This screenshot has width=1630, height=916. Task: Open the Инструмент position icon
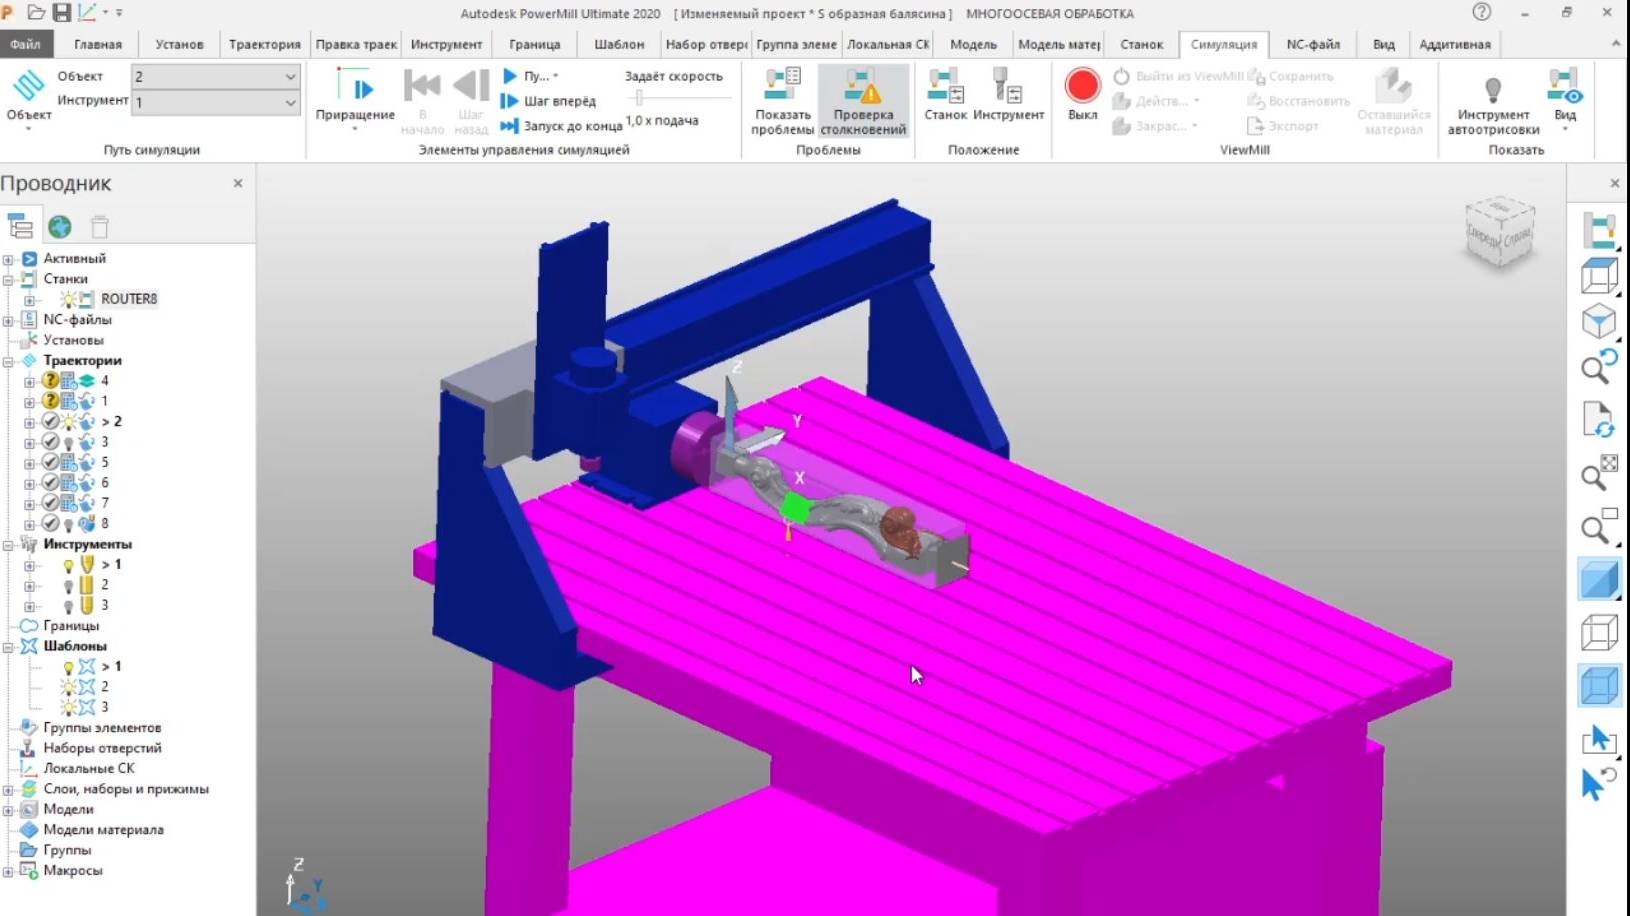pos(1008,86)
